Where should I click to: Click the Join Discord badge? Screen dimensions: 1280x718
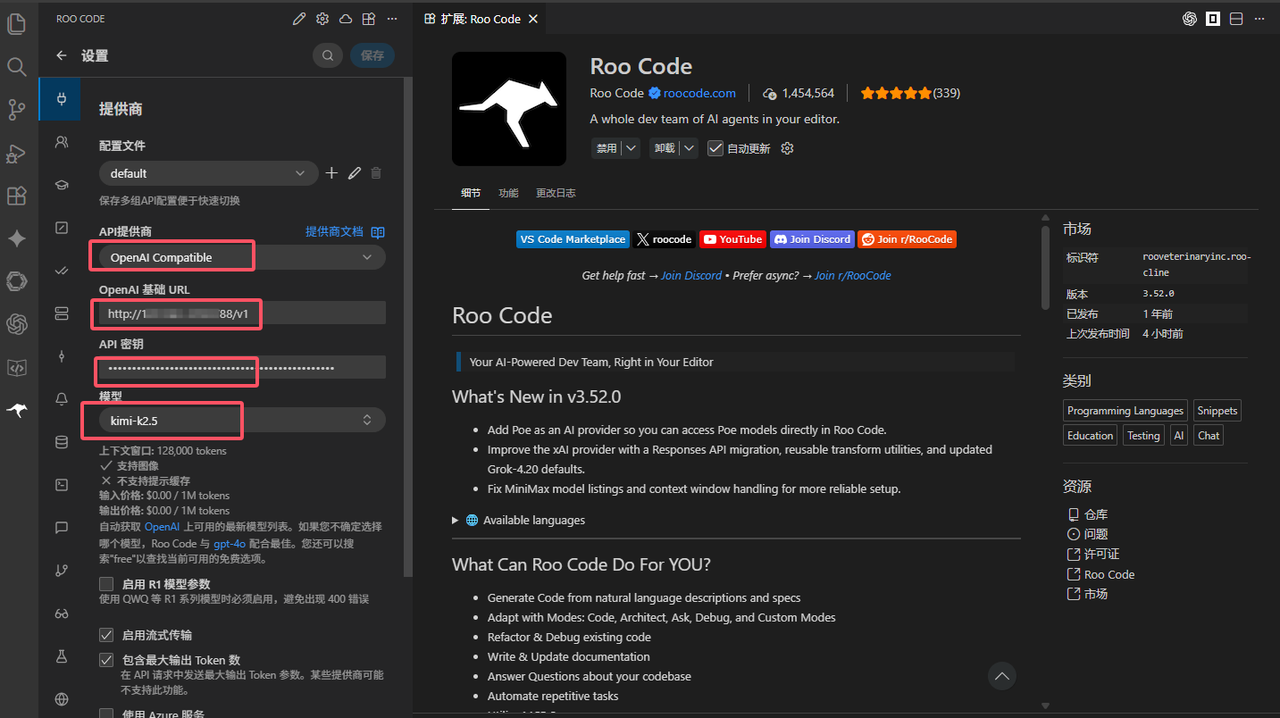click(x=812, y=239)
